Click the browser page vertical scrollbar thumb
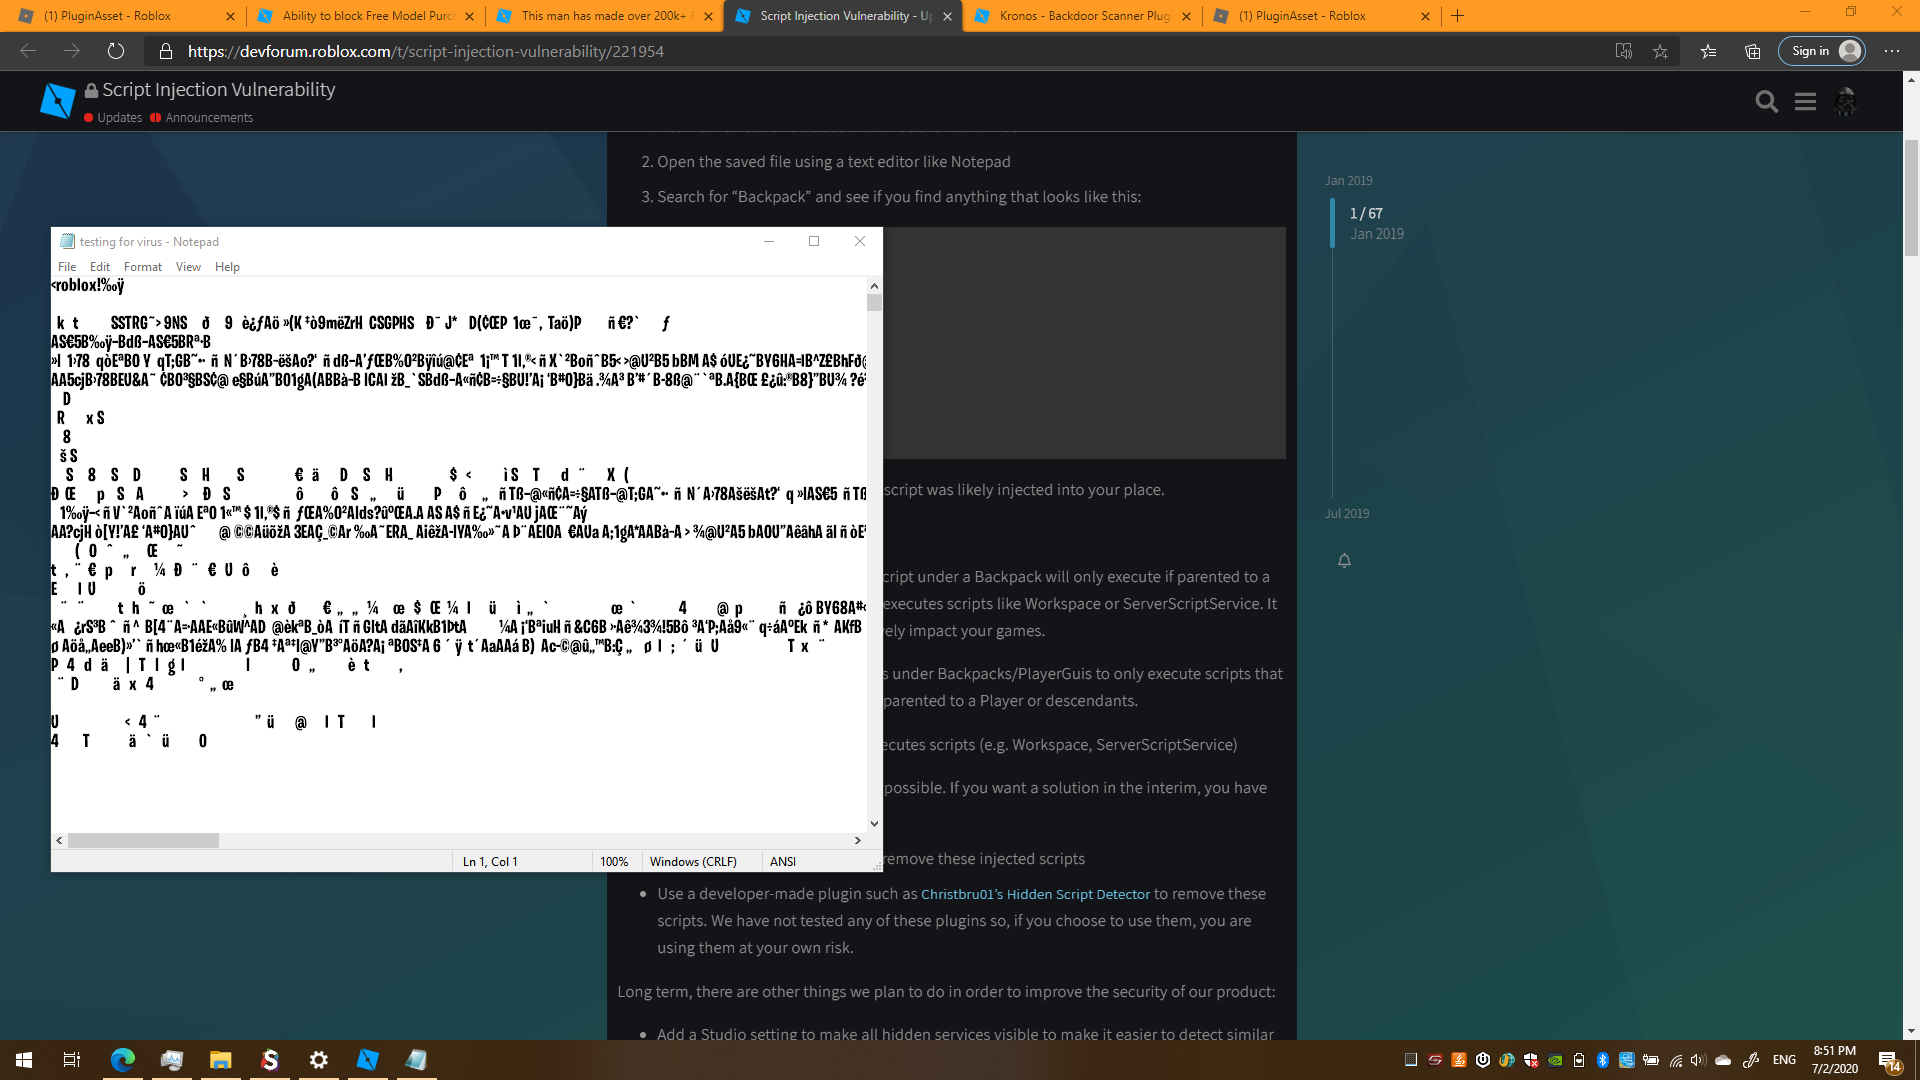The width and height of the screenshot is (1920, 1080). tap(1911, 198)
